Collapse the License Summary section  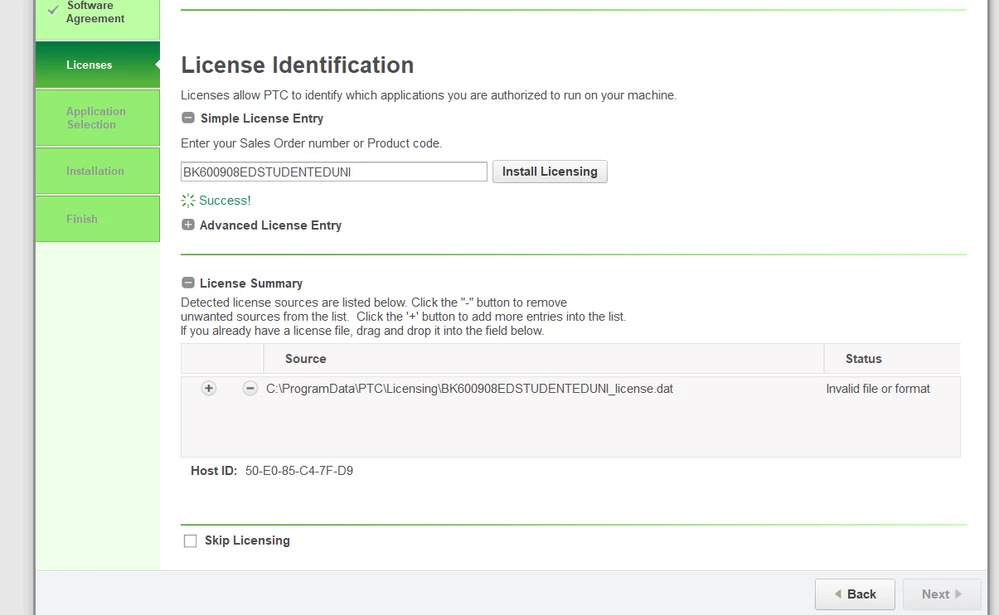188,283
